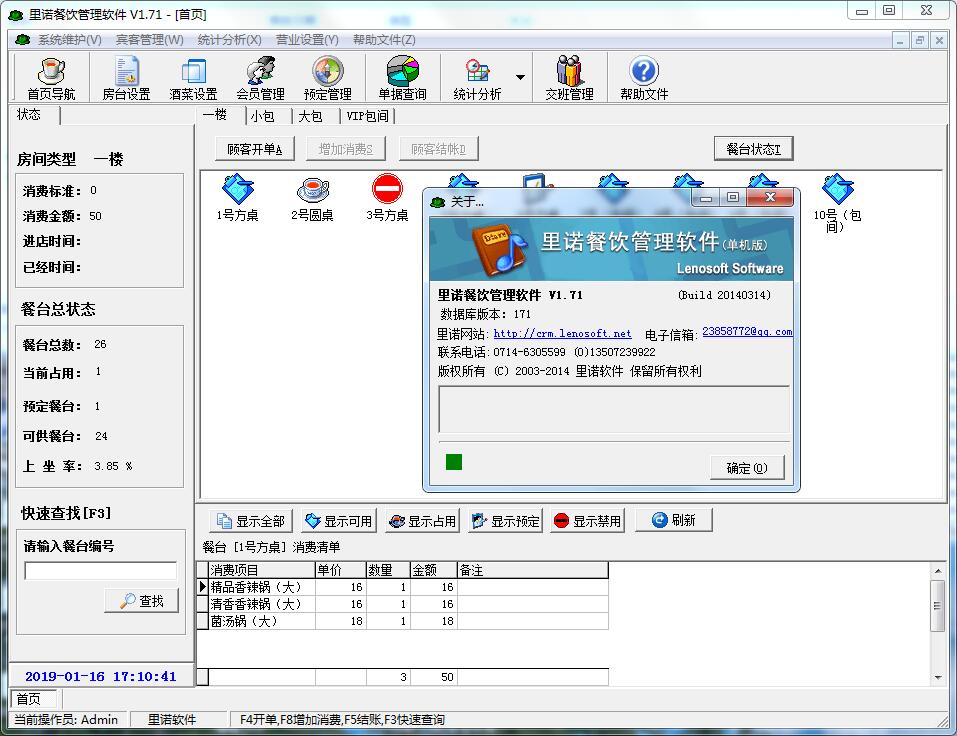Open the 系统维护(V) menu
957x736 pixels.
pyautogui.click(x=70, y=40)
